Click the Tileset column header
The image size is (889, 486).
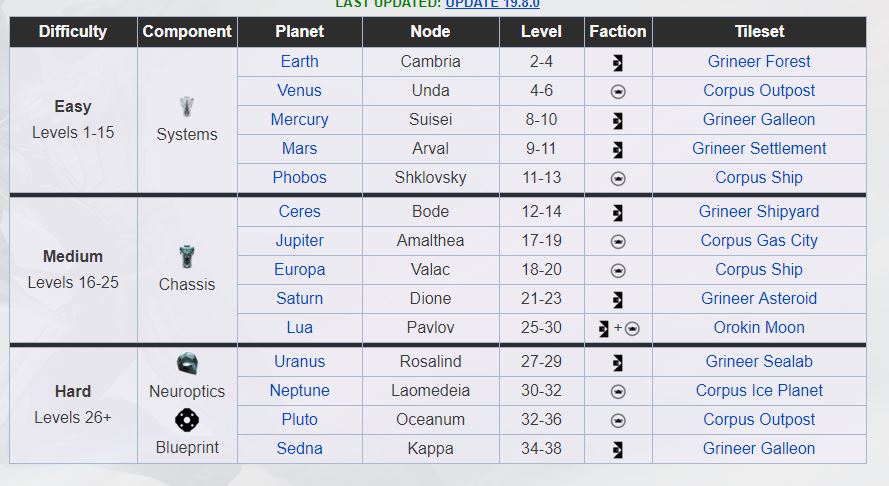(x=759, y=32)
